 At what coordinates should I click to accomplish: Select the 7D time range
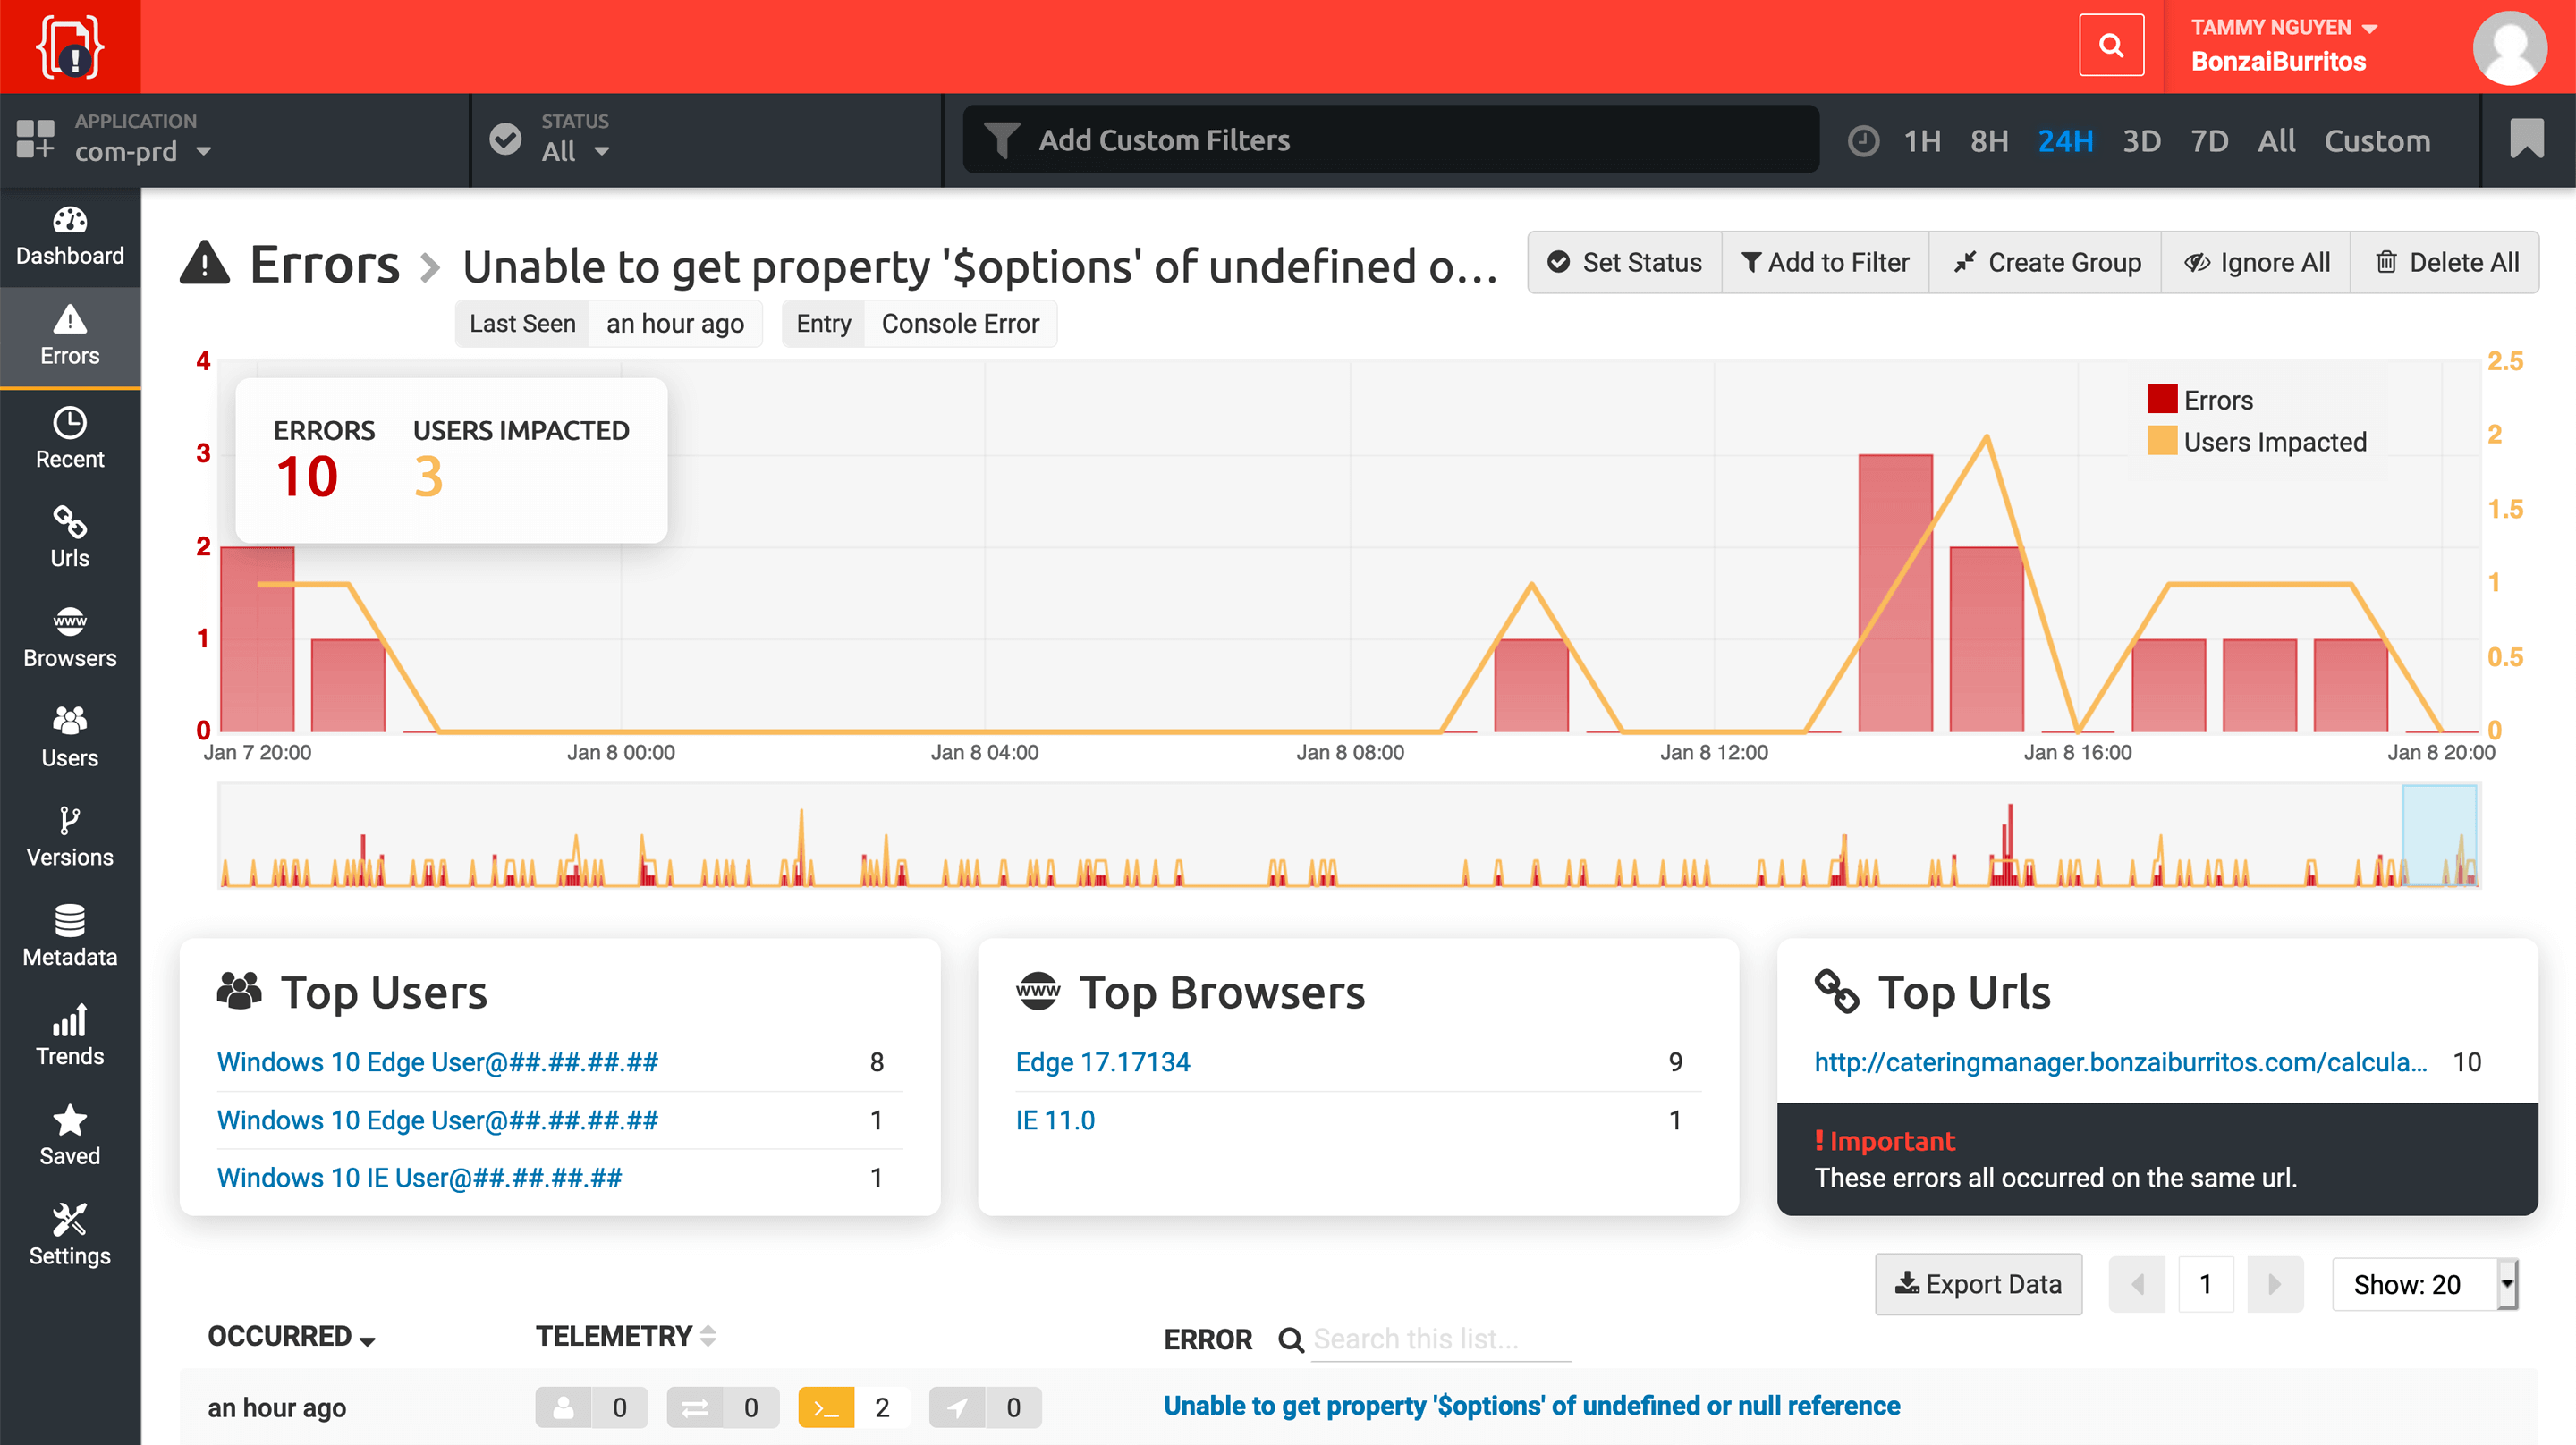tap(2208, 141)
